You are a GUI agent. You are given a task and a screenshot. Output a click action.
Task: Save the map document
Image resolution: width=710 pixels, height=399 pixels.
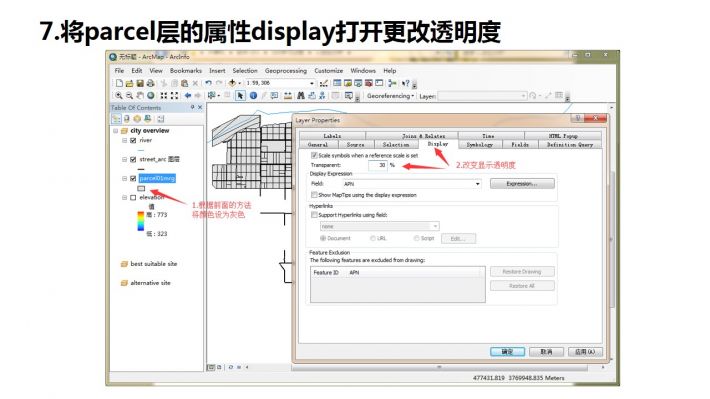point(140,83)
